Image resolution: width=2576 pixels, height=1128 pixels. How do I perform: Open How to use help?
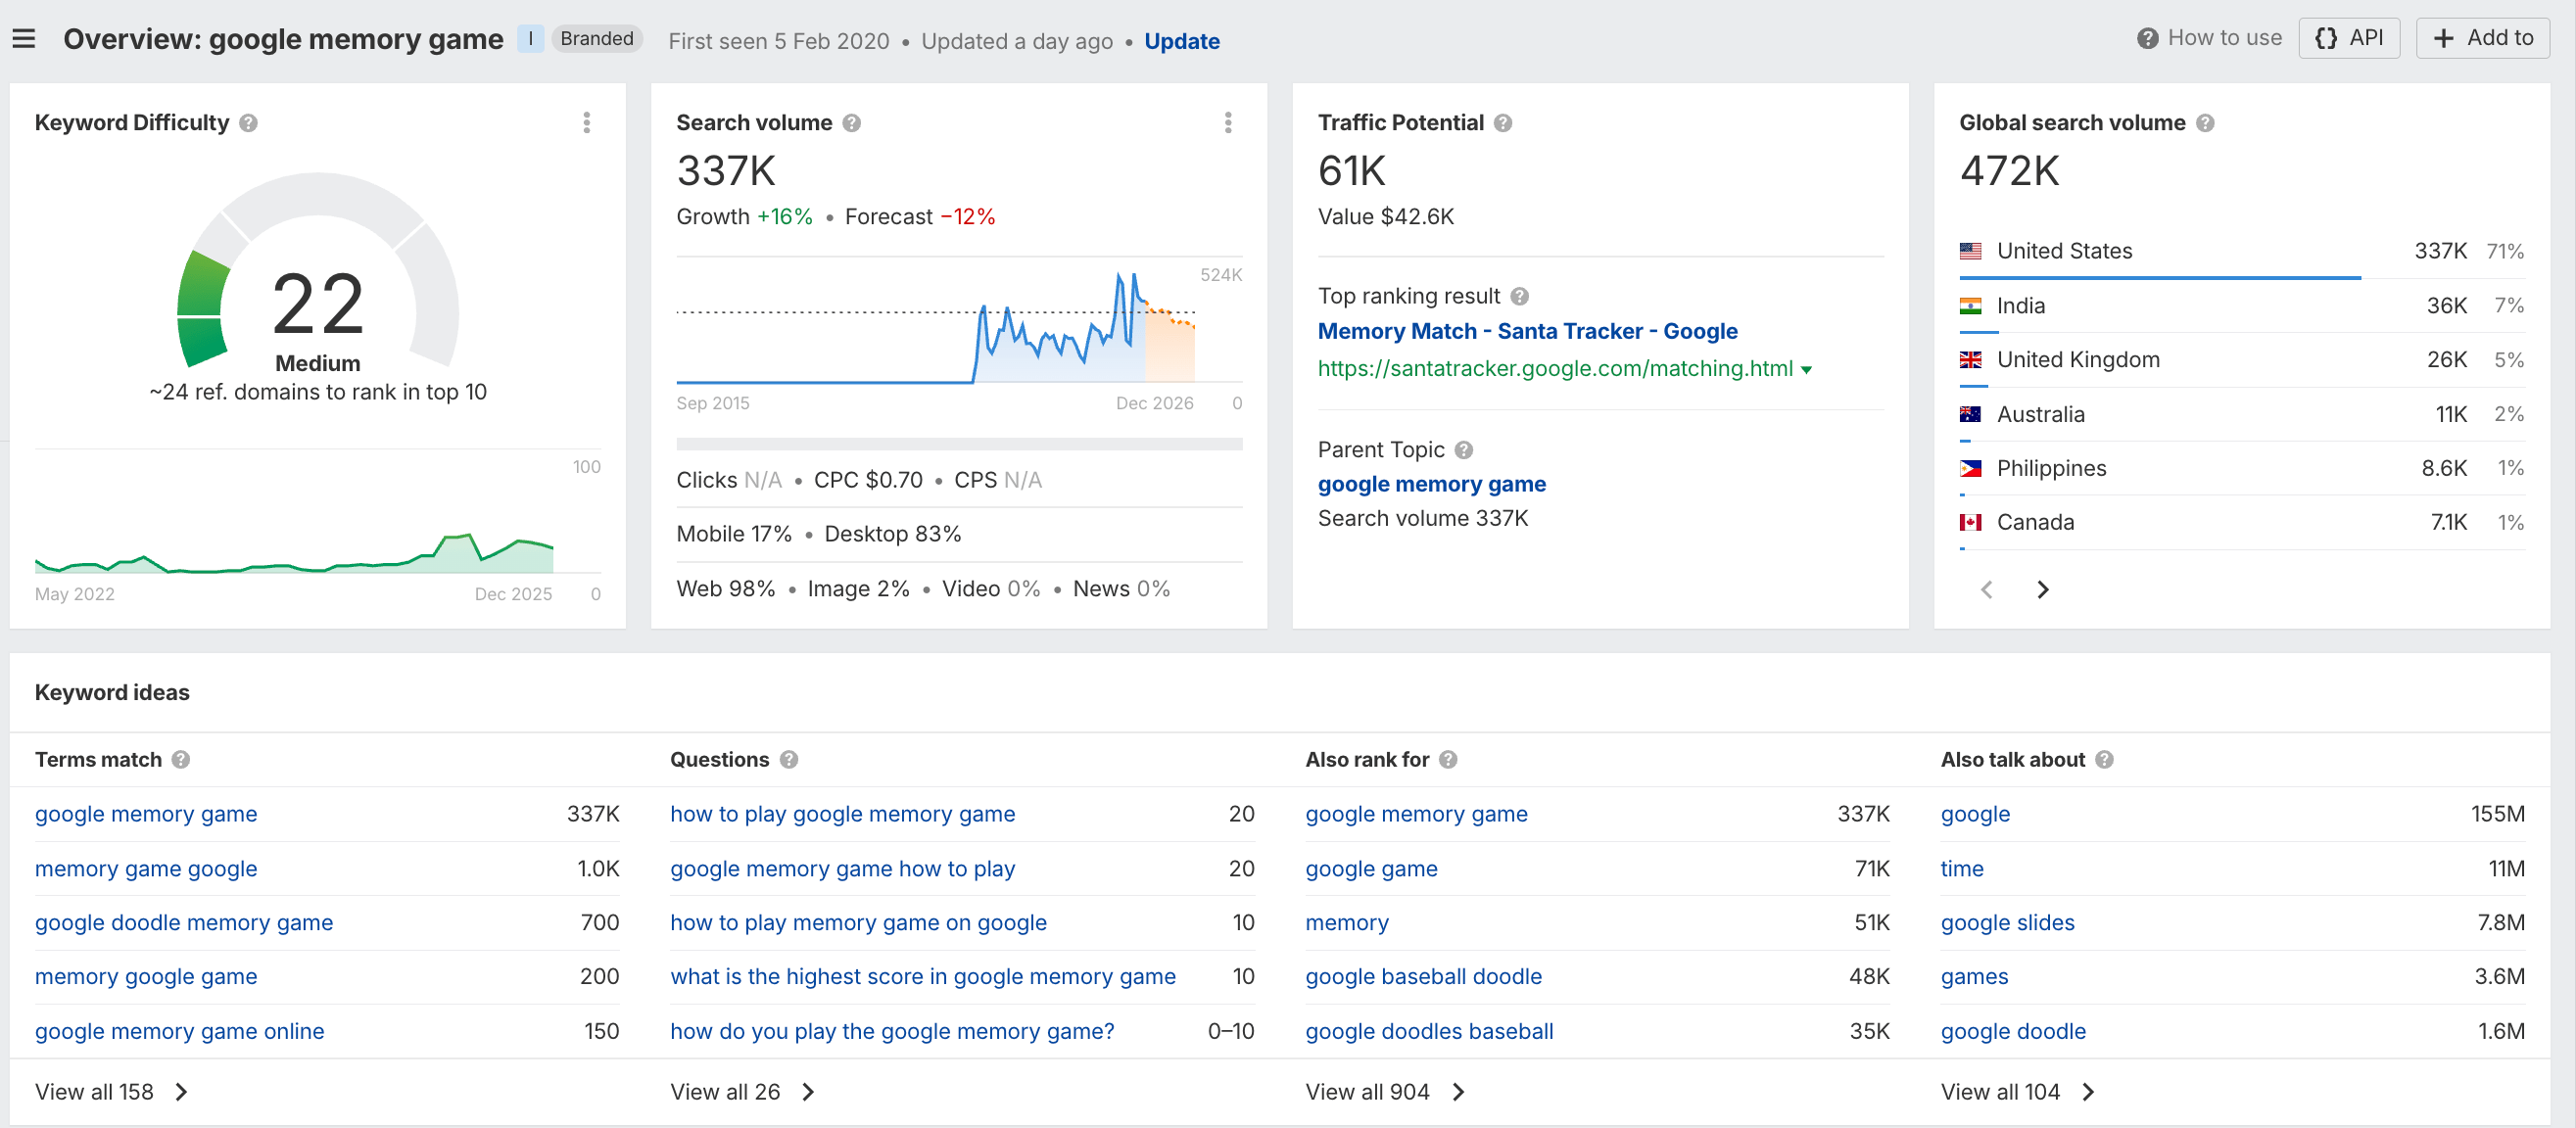[2210, 38]
